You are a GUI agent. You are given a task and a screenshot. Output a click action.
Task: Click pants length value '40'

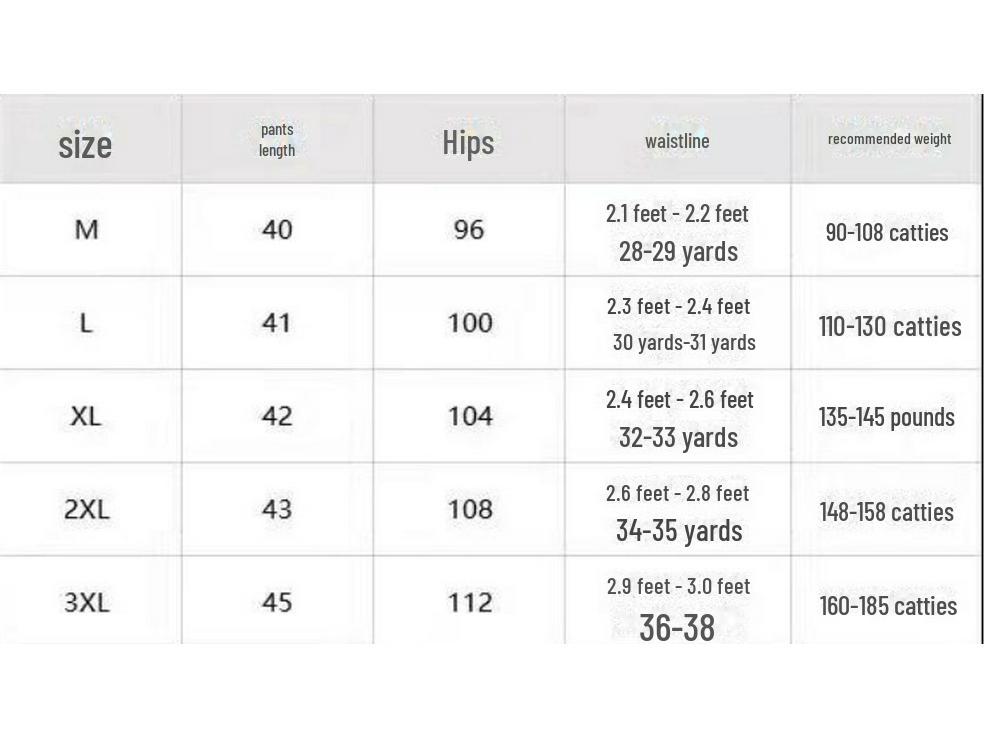tap(277, 230)
